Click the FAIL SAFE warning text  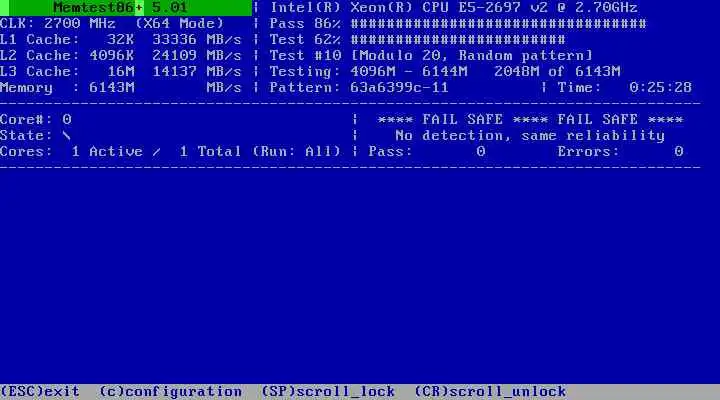(530, 119)
